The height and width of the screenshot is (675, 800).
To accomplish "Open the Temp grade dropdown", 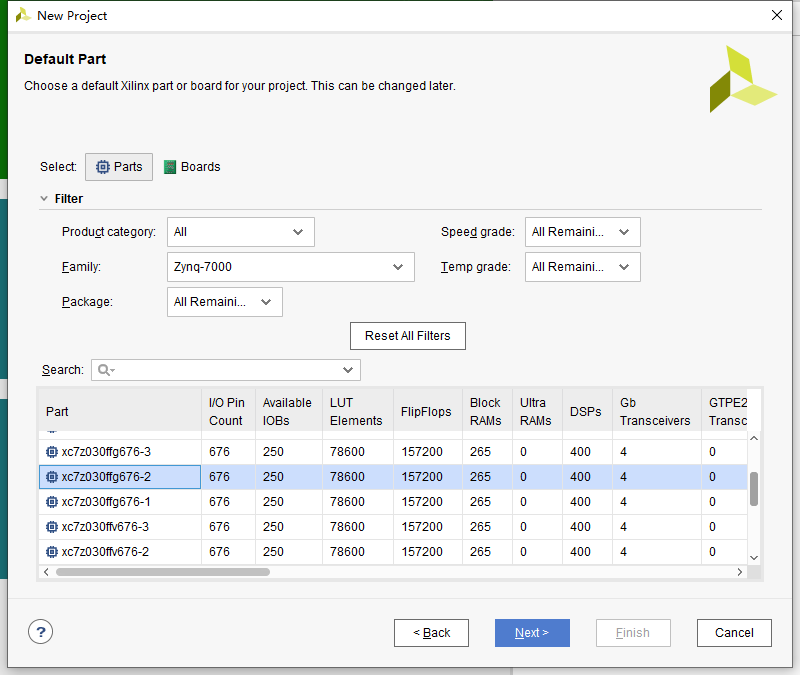I will click(x=583, y=267).
